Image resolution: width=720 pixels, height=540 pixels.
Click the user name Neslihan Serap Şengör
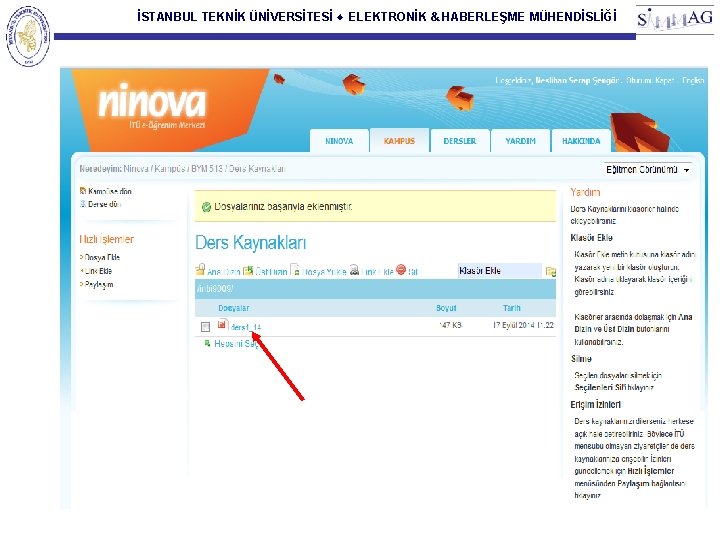point(578,80)
